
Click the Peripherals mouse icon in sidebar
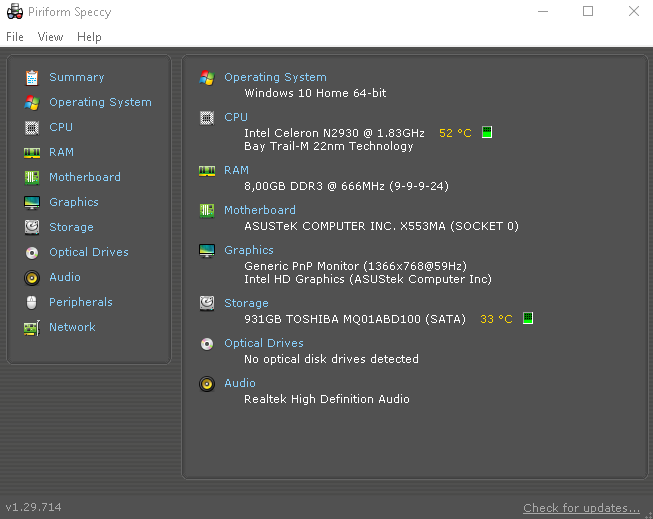(32, 302)
